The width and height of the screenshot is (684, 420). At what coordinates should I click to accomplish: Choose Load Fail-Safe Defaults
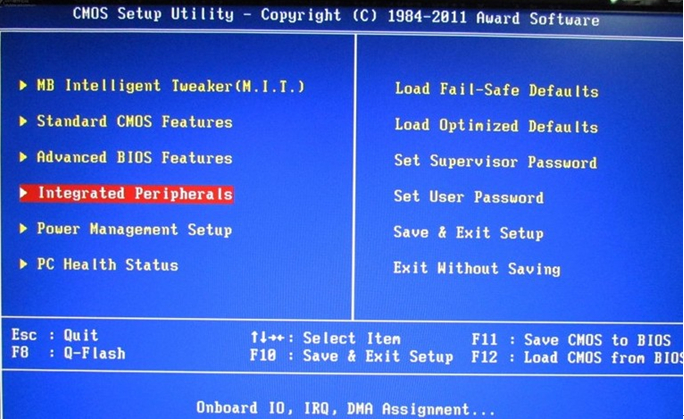496,90
